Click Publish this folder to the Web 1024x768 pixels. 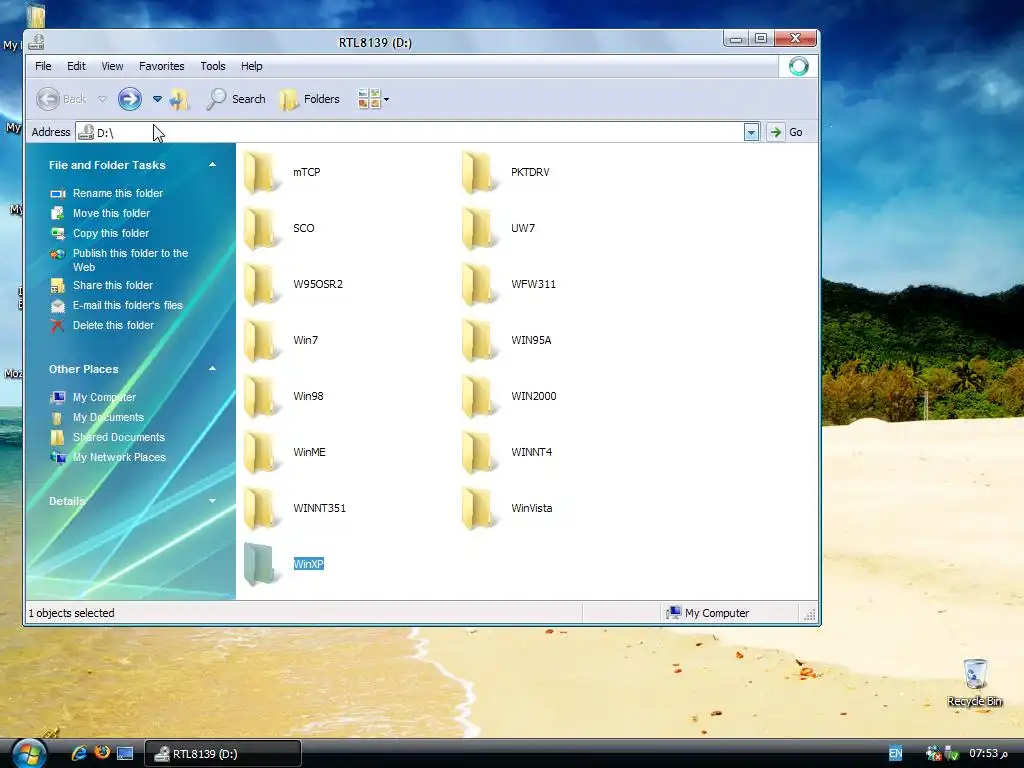tap(130, 260)
